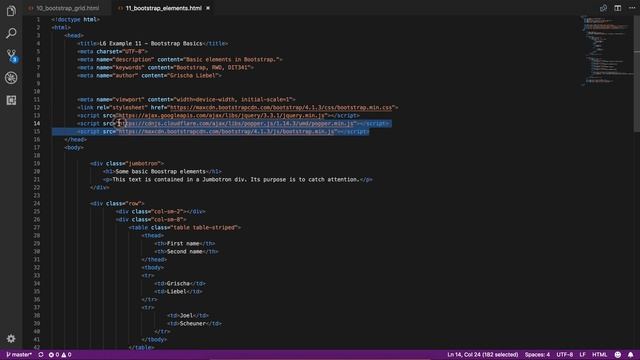Open the Source Control view
Image resolution: width=640 pixels, height=360 pixels.
11,56
